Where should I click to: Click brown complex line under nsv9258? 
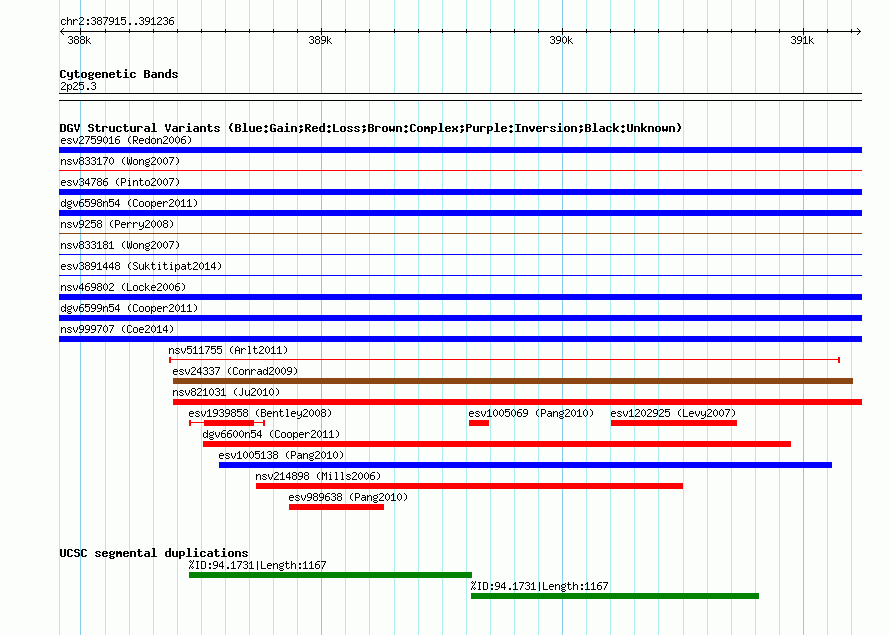tap(460, 233)
